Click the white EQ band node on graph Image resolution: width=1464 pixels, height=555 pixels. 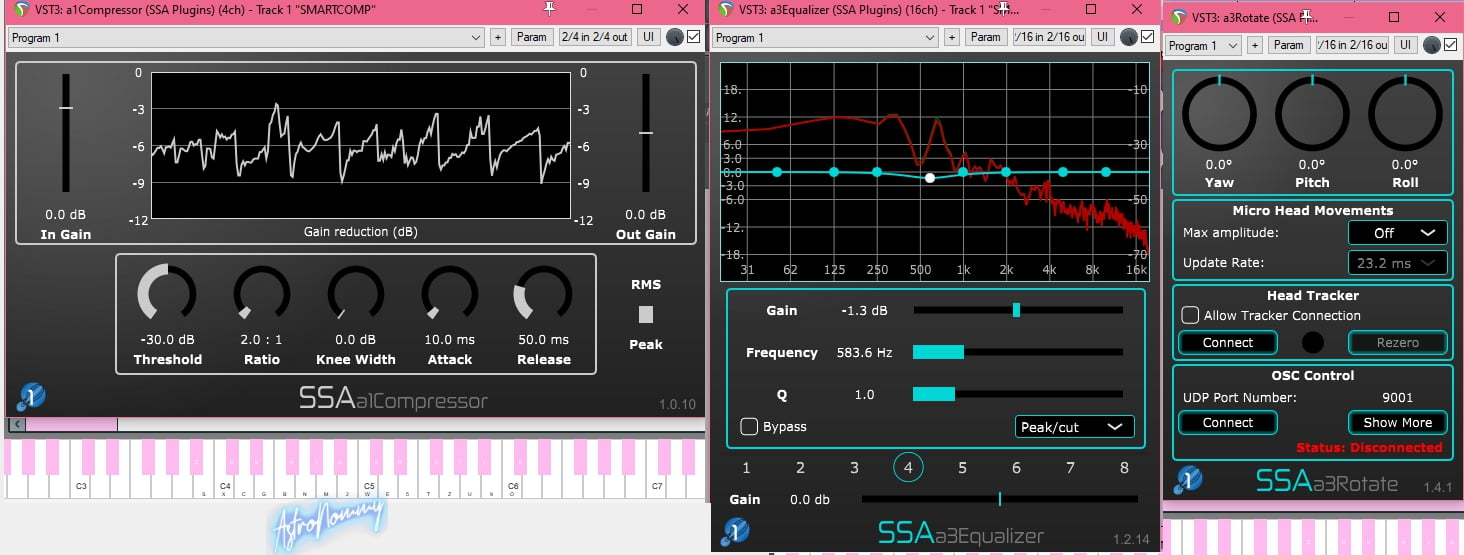930,178
